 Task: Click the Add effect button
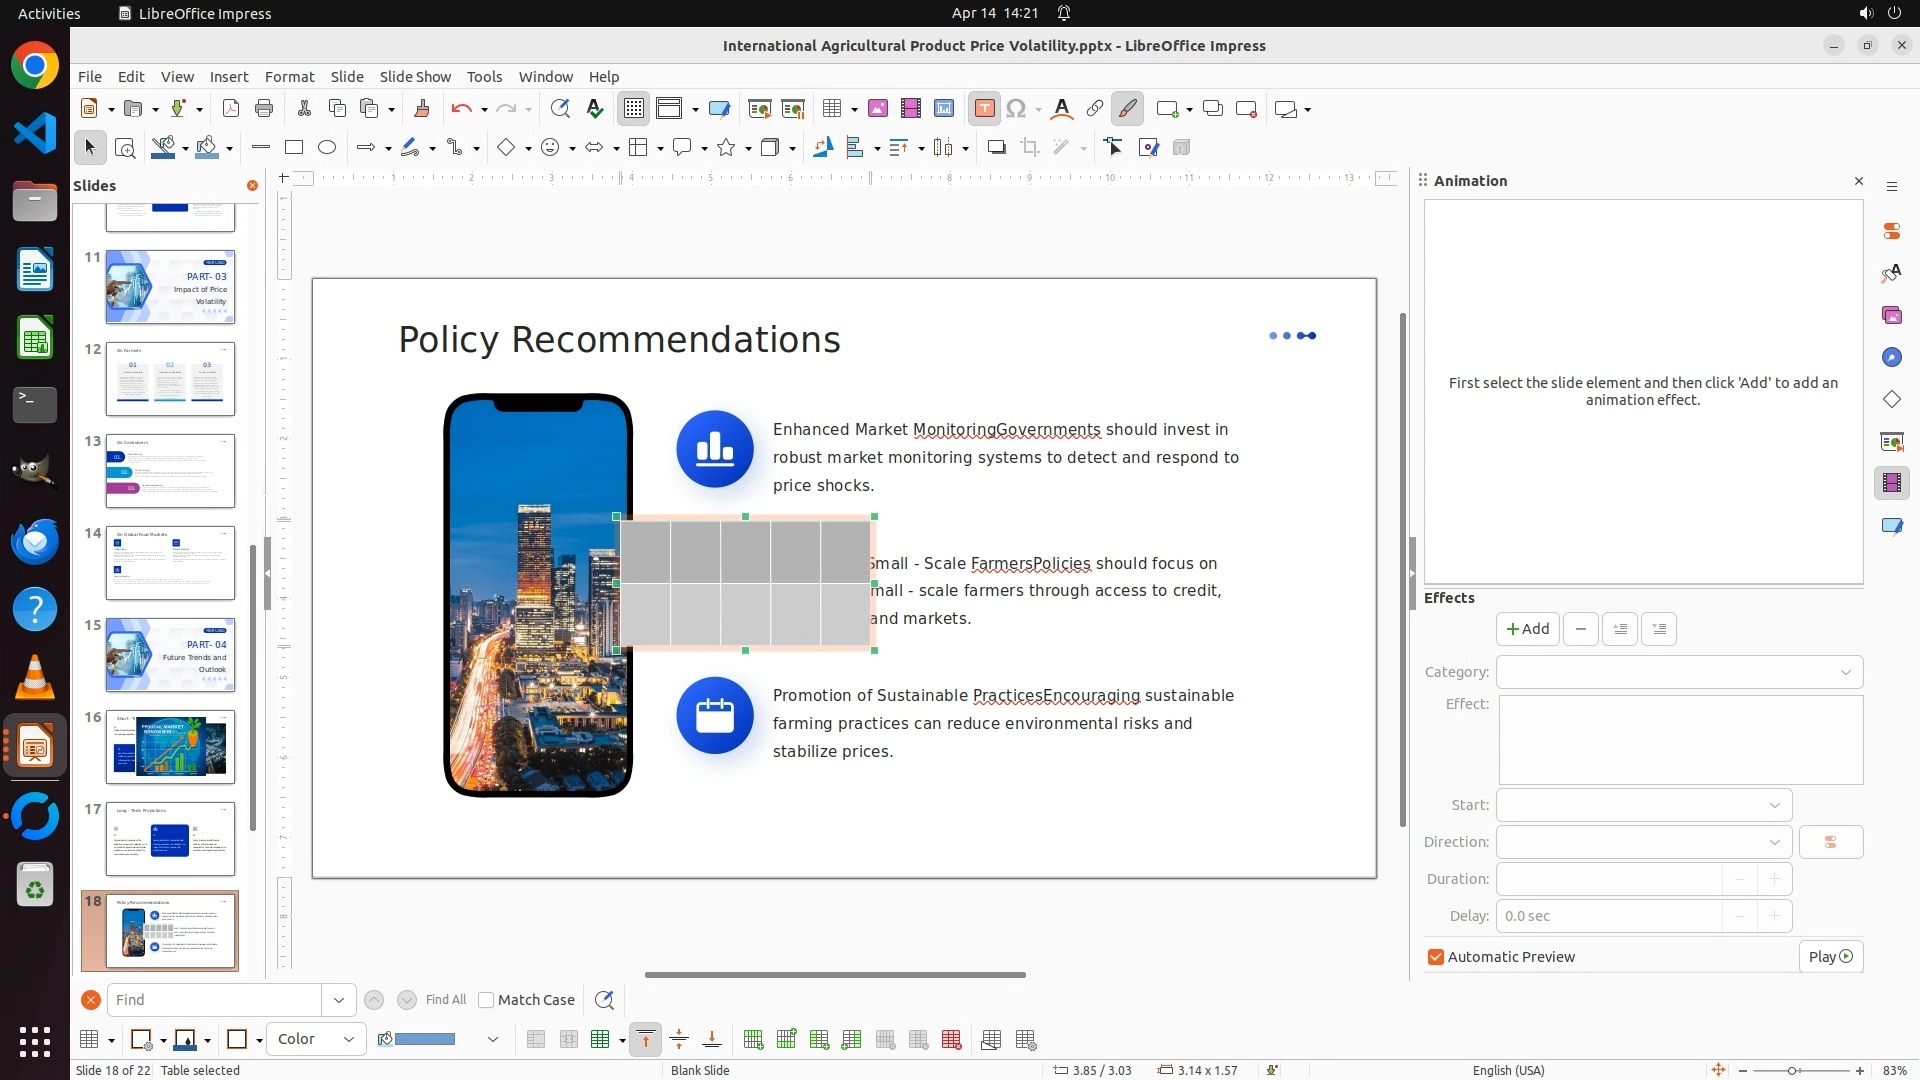point(1527,629)
